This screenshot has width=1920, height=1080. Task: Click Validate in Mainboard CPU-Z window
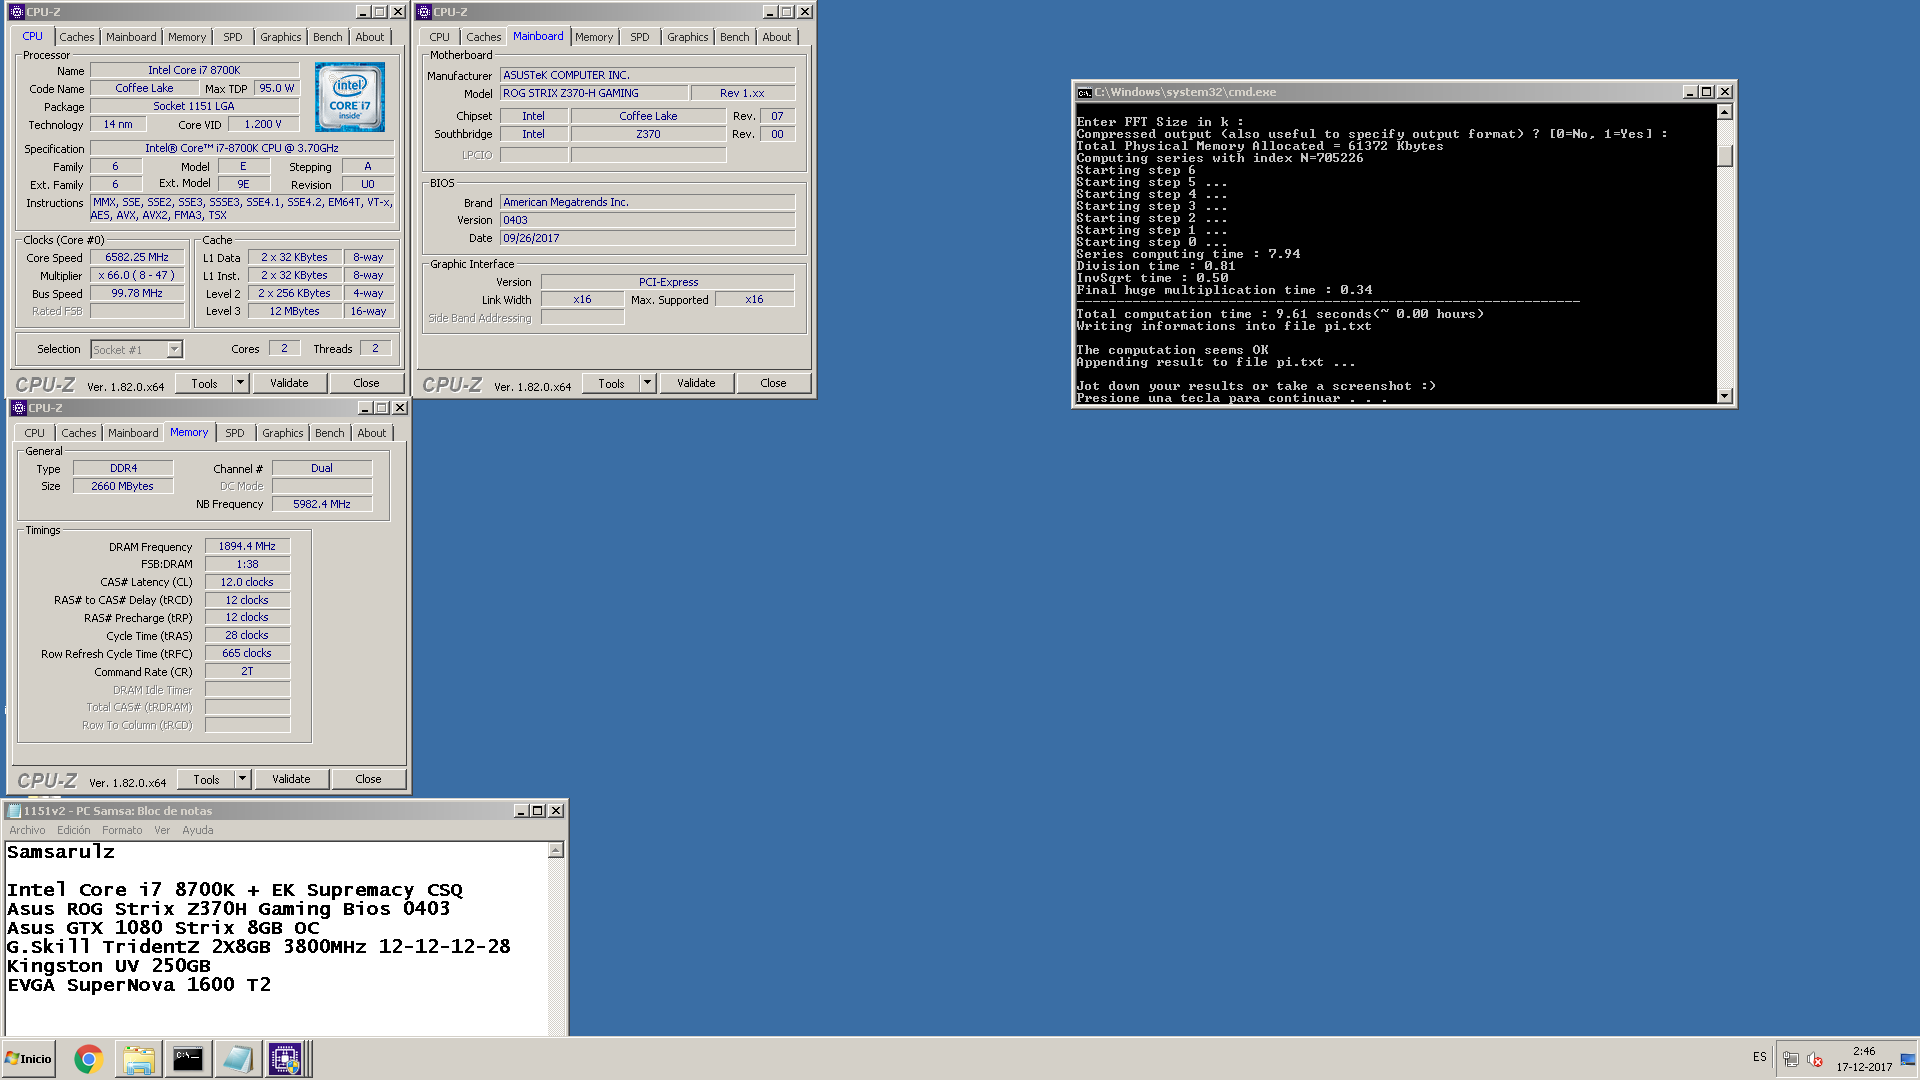(x=696, y=383)
